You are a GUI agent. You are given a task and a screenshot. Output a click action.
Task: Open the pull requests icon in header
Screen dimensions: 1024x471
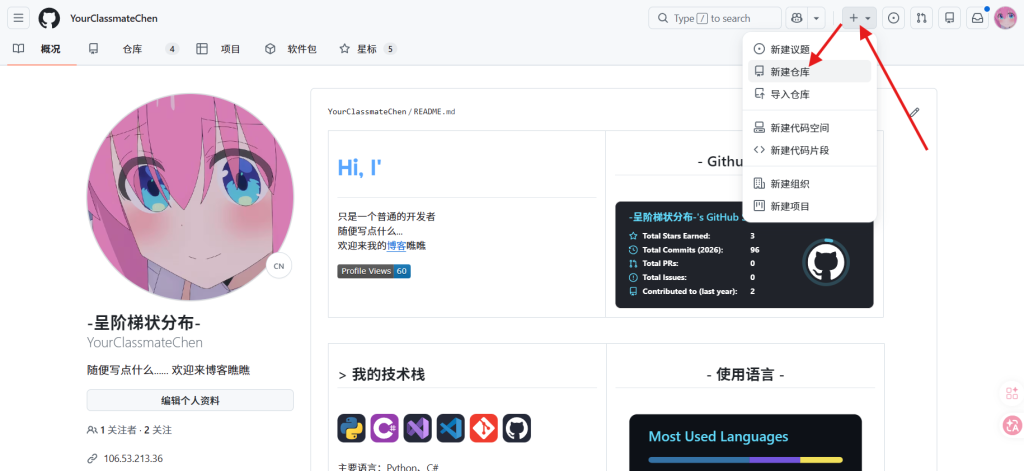[921, 18]
